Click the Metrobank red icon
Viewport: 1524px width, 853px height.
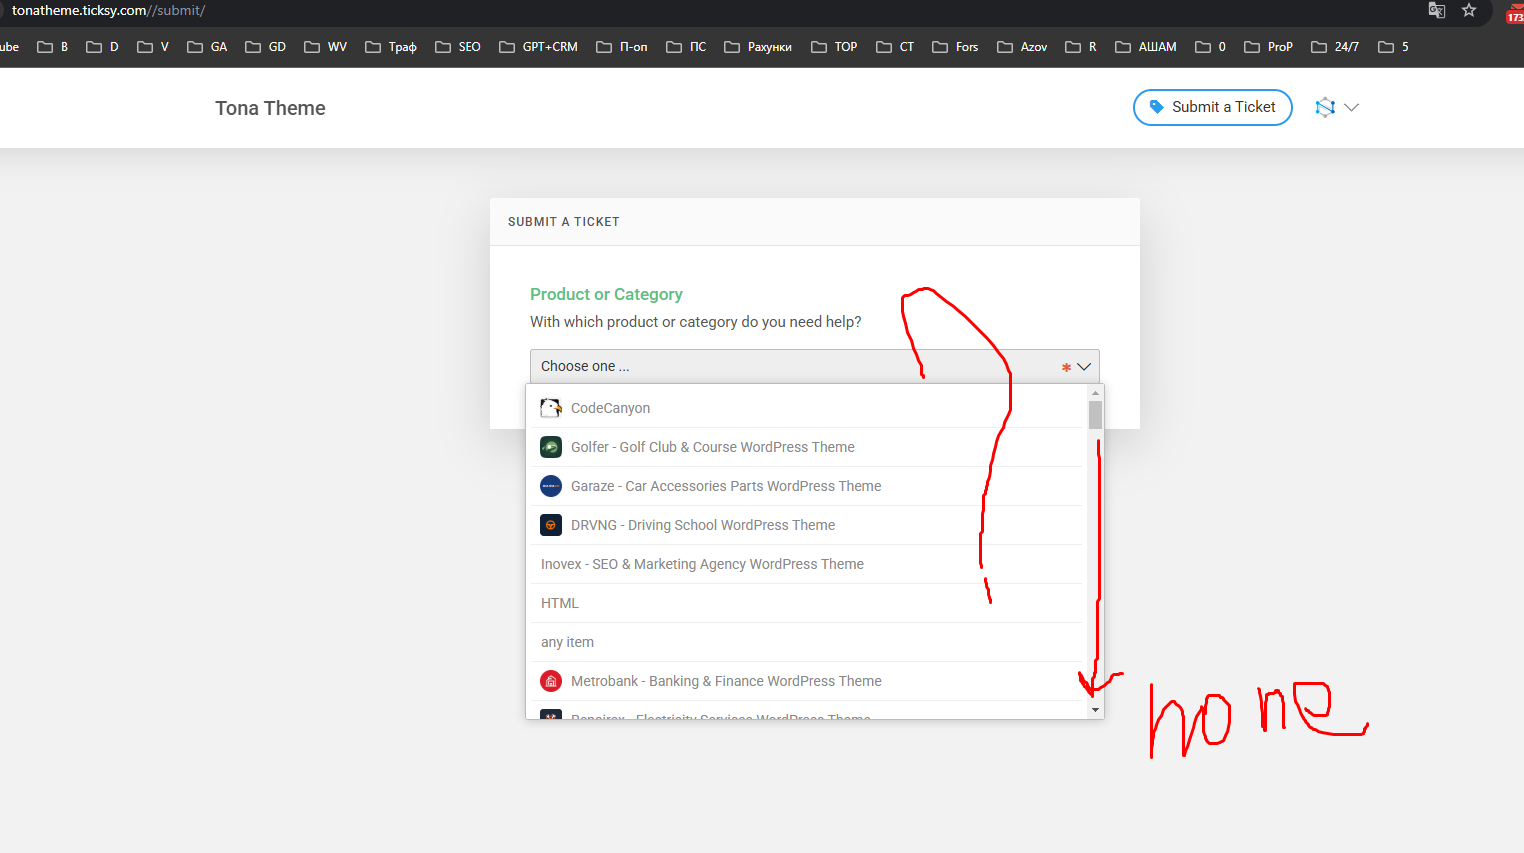551,681
